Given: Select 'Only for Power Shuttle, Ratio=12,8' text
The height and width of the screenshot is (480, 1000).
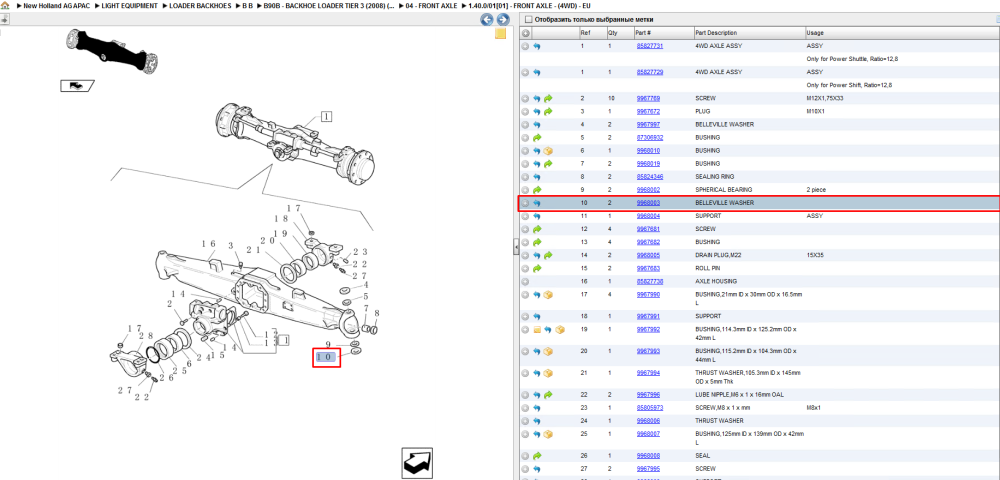Looking at the screenshot, I should tap(853, 59).
